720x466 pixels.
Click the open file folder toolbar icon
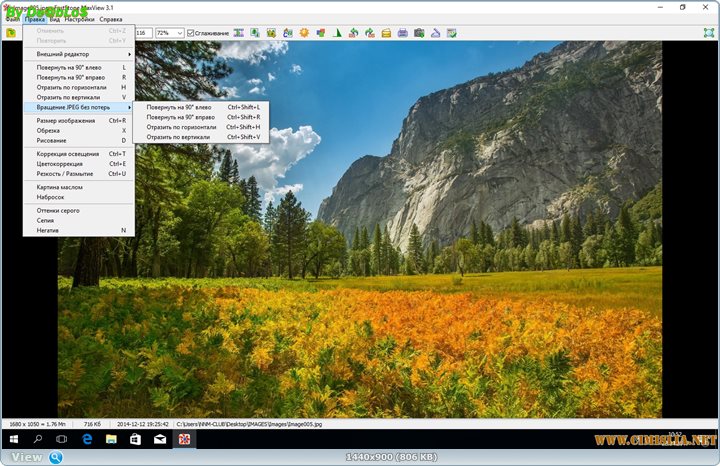[x=10, y=33]
